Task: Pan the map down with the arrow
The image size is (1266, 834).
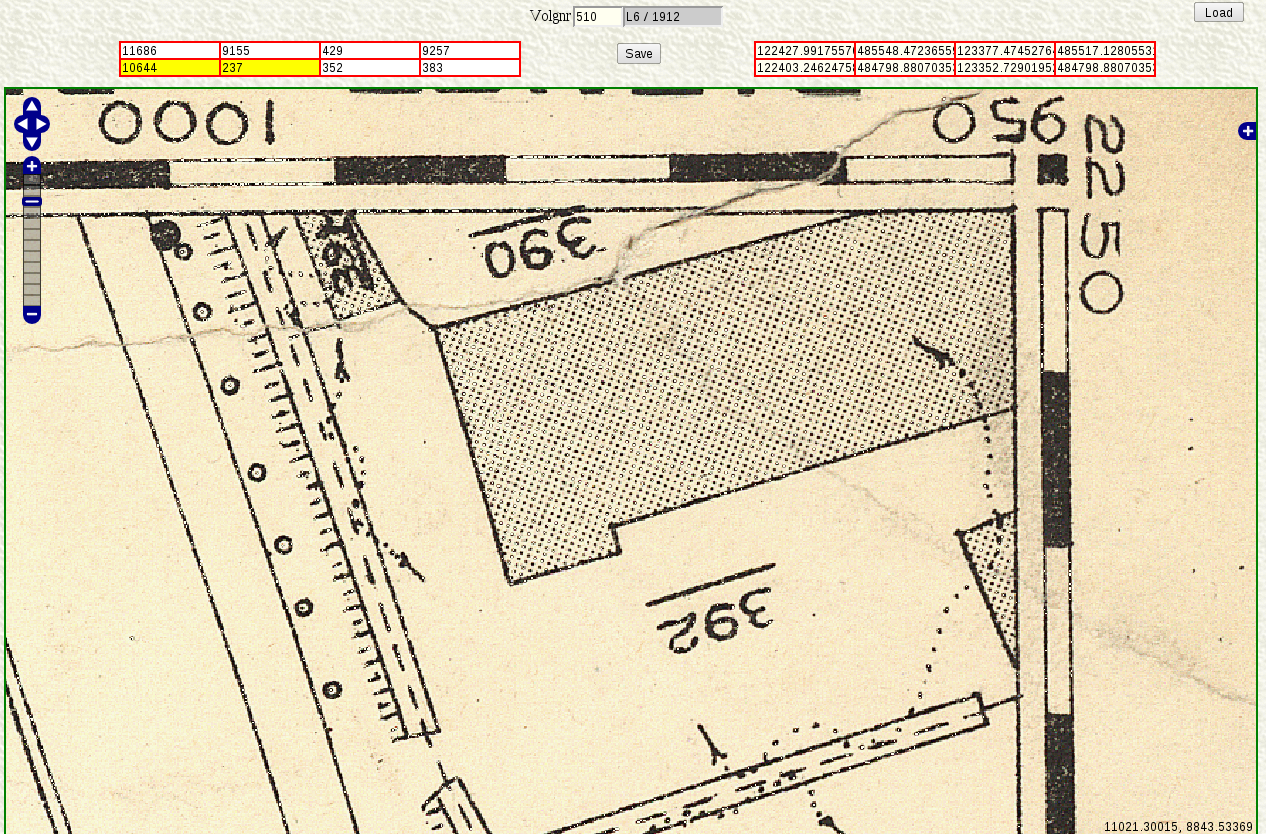Action: (32, 142)
